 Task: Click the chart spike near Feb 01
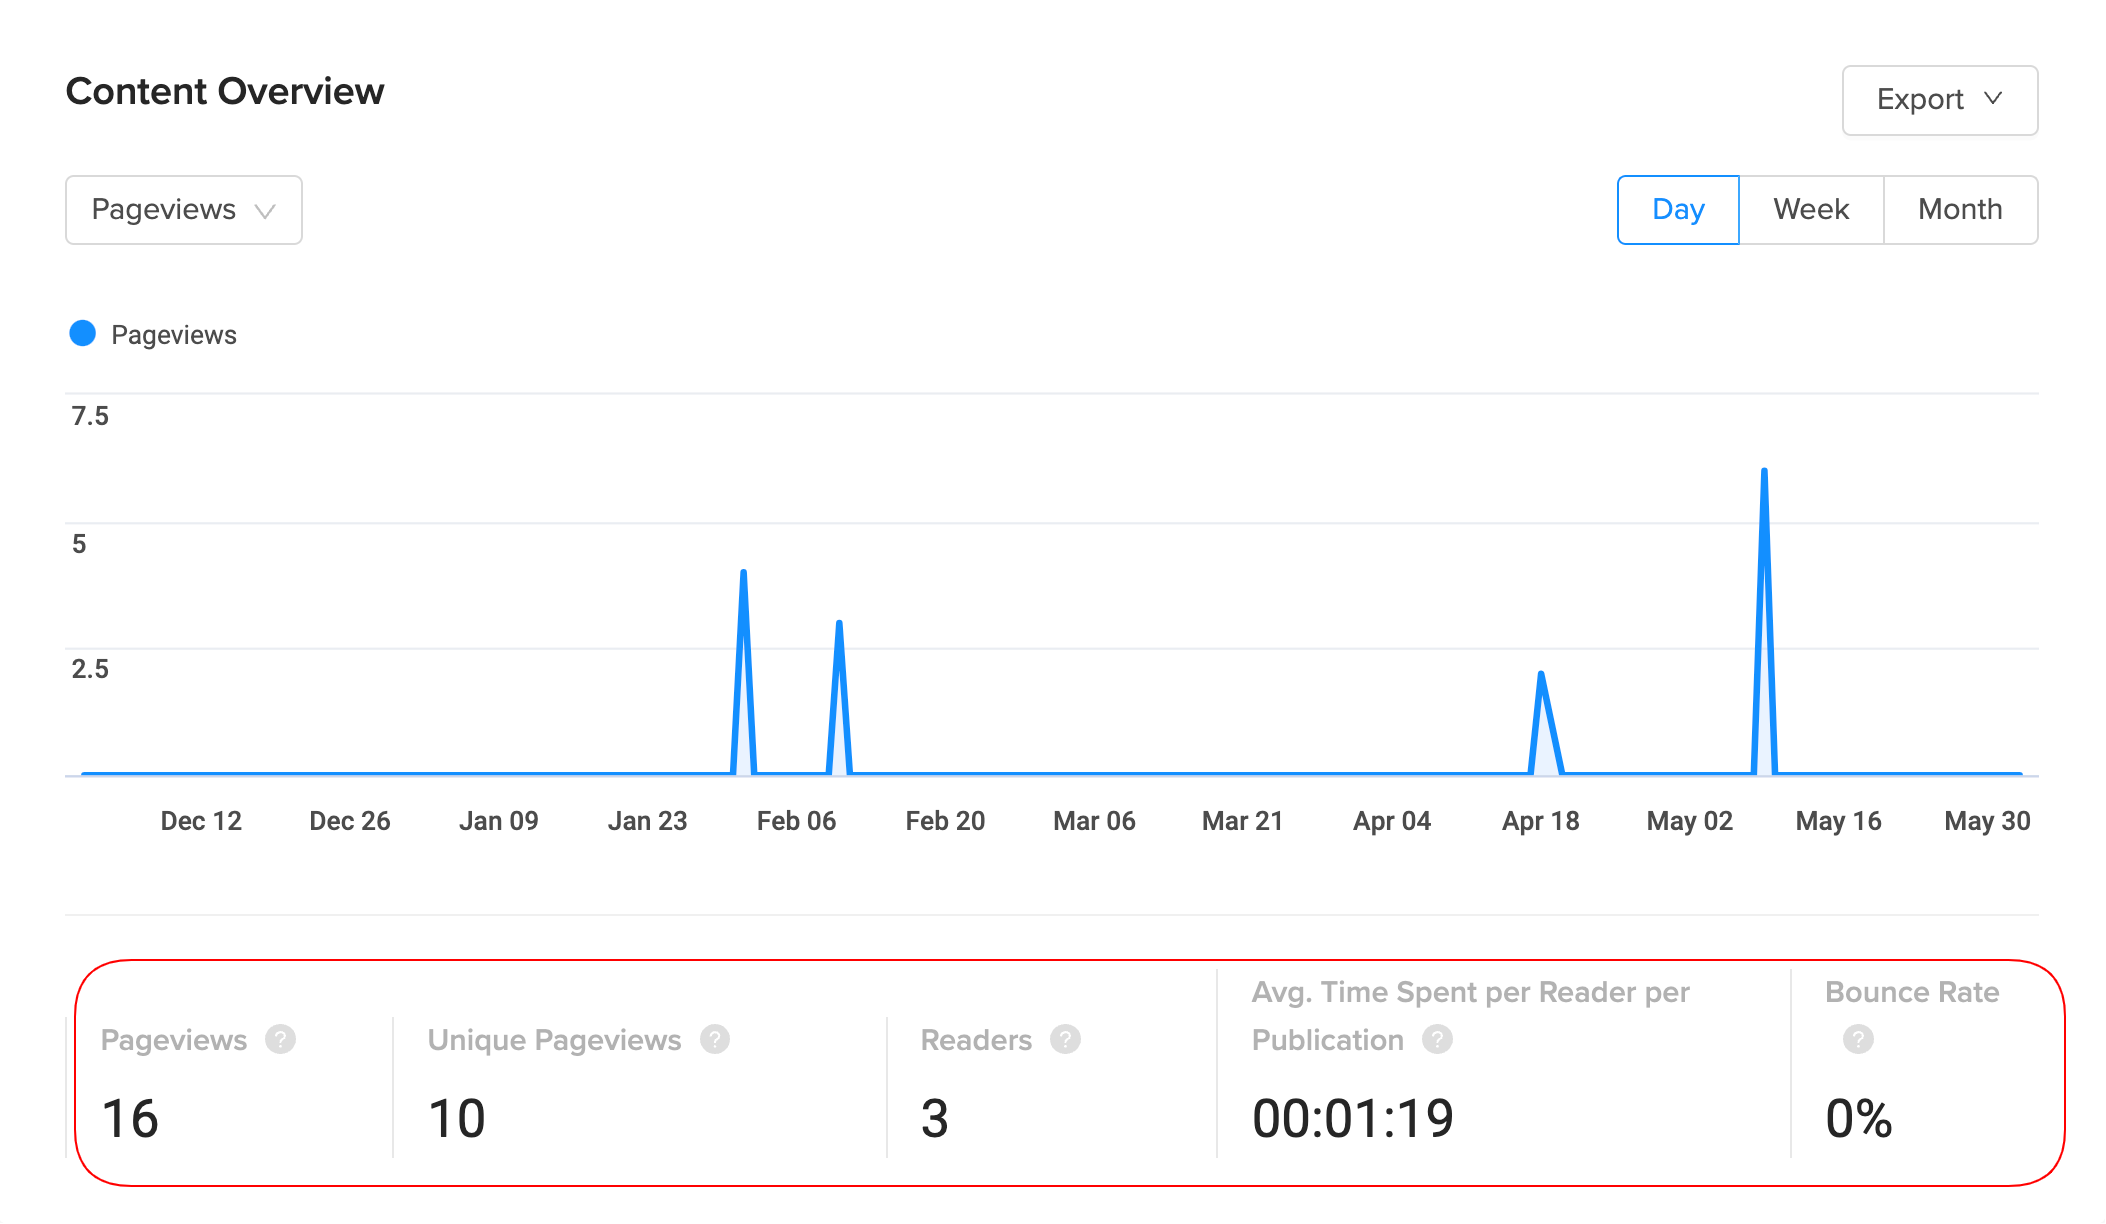point(743,574)
